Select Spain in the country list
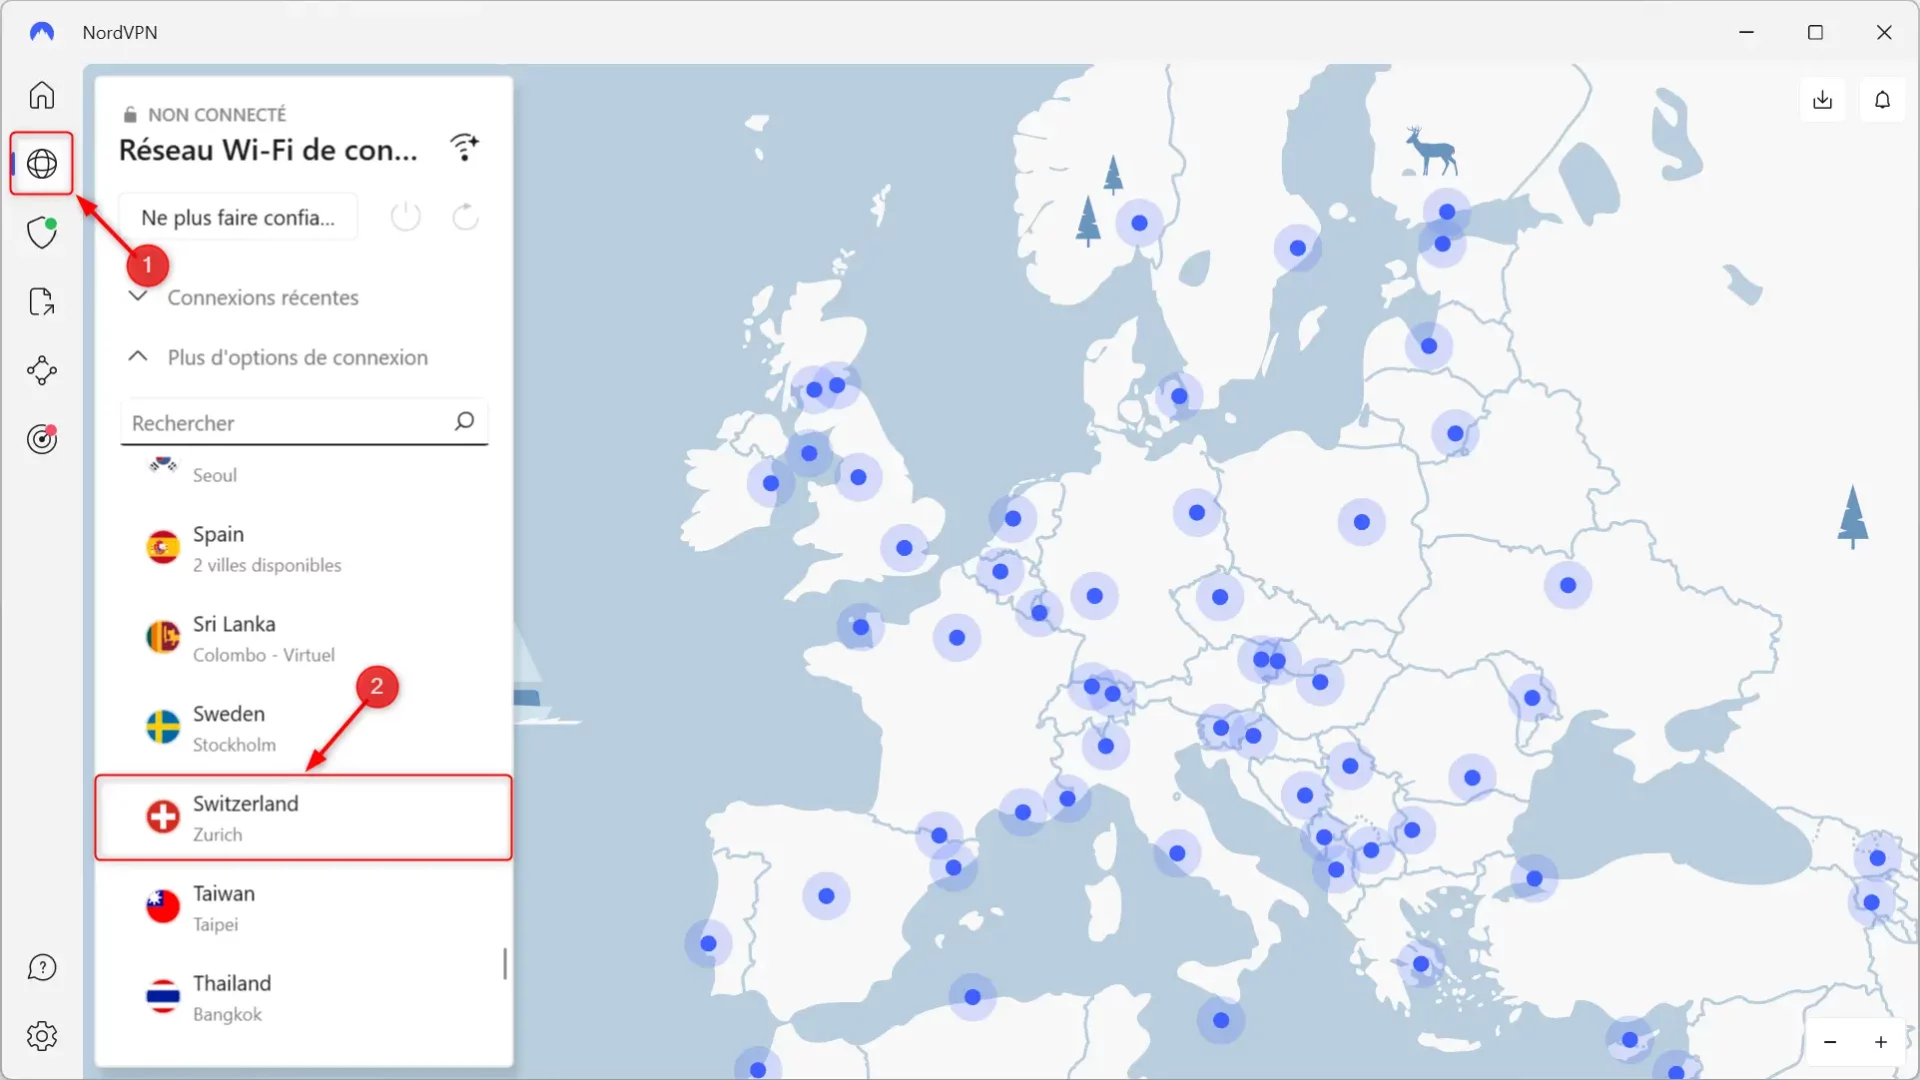 (304, 548)
